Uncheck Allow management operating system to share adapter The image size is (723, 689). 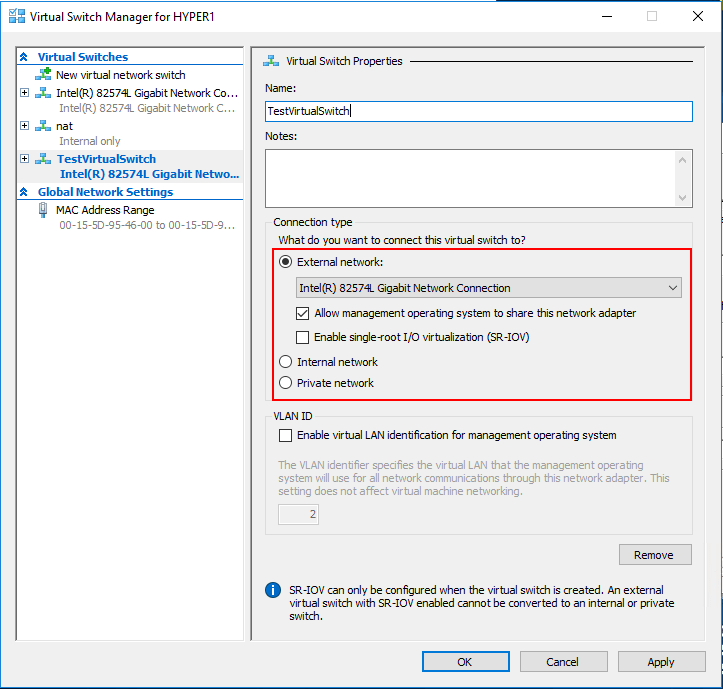(x=302, y=314)
